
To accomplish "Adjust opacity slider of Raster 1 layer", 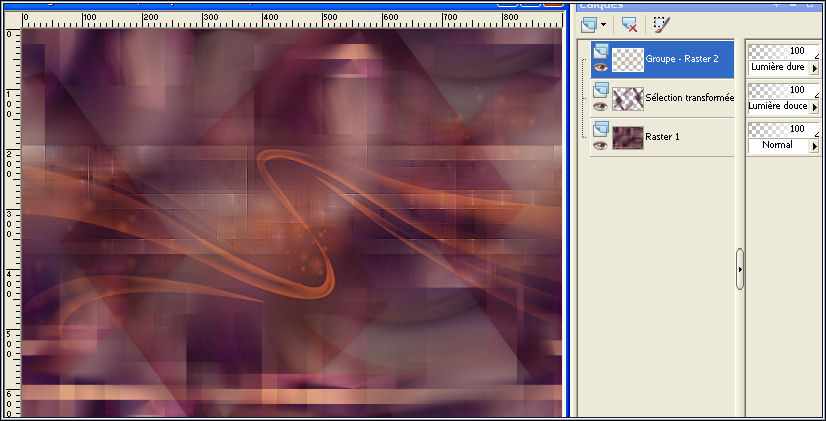I will [x=784, y=129].
